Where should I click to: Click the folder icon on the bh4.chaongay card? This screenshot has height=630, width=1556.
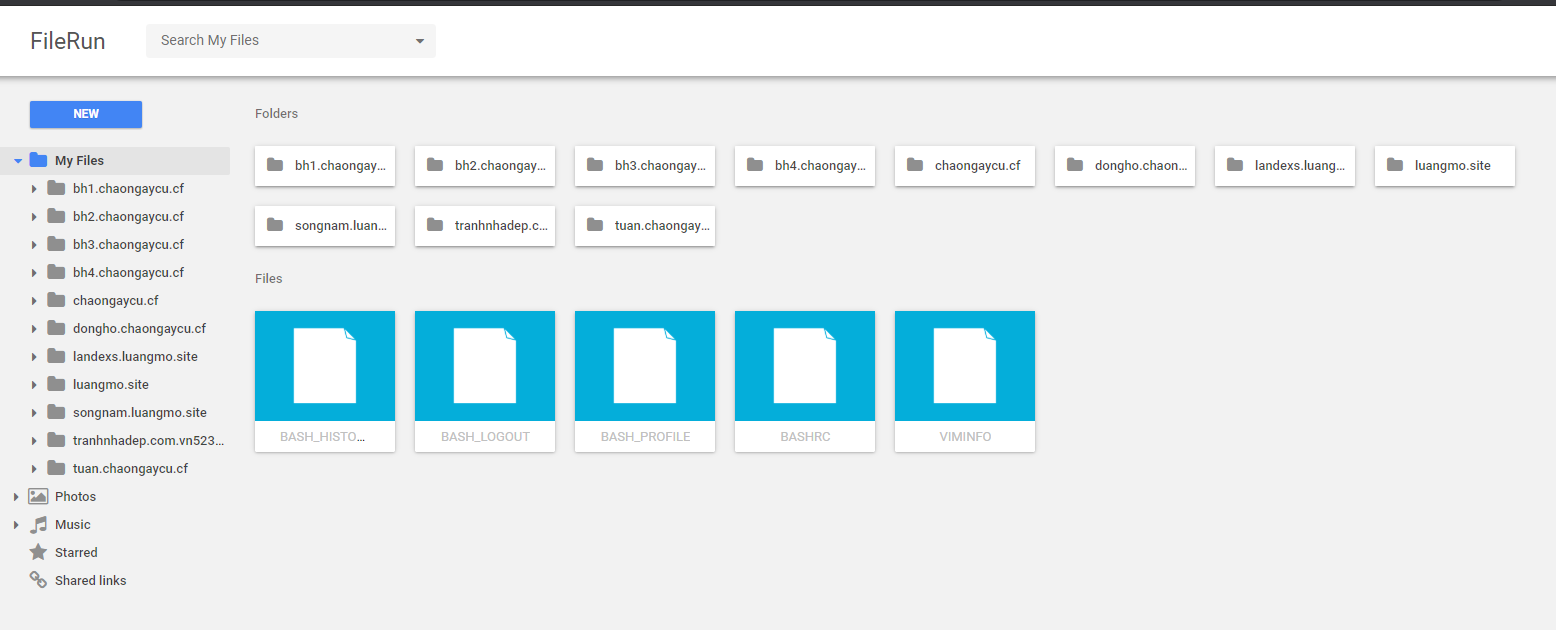[x=755, y=165]
